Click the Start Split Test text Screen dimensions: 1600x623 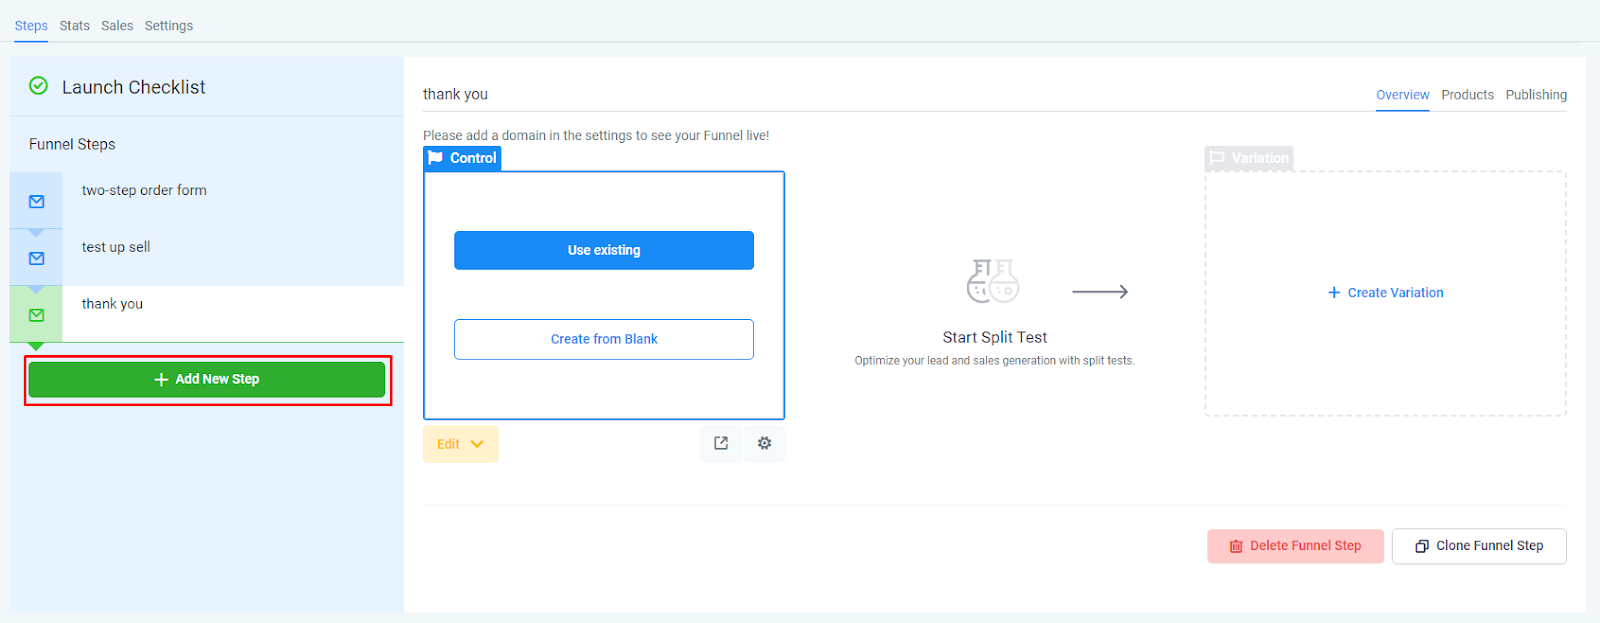click(995, 337)
